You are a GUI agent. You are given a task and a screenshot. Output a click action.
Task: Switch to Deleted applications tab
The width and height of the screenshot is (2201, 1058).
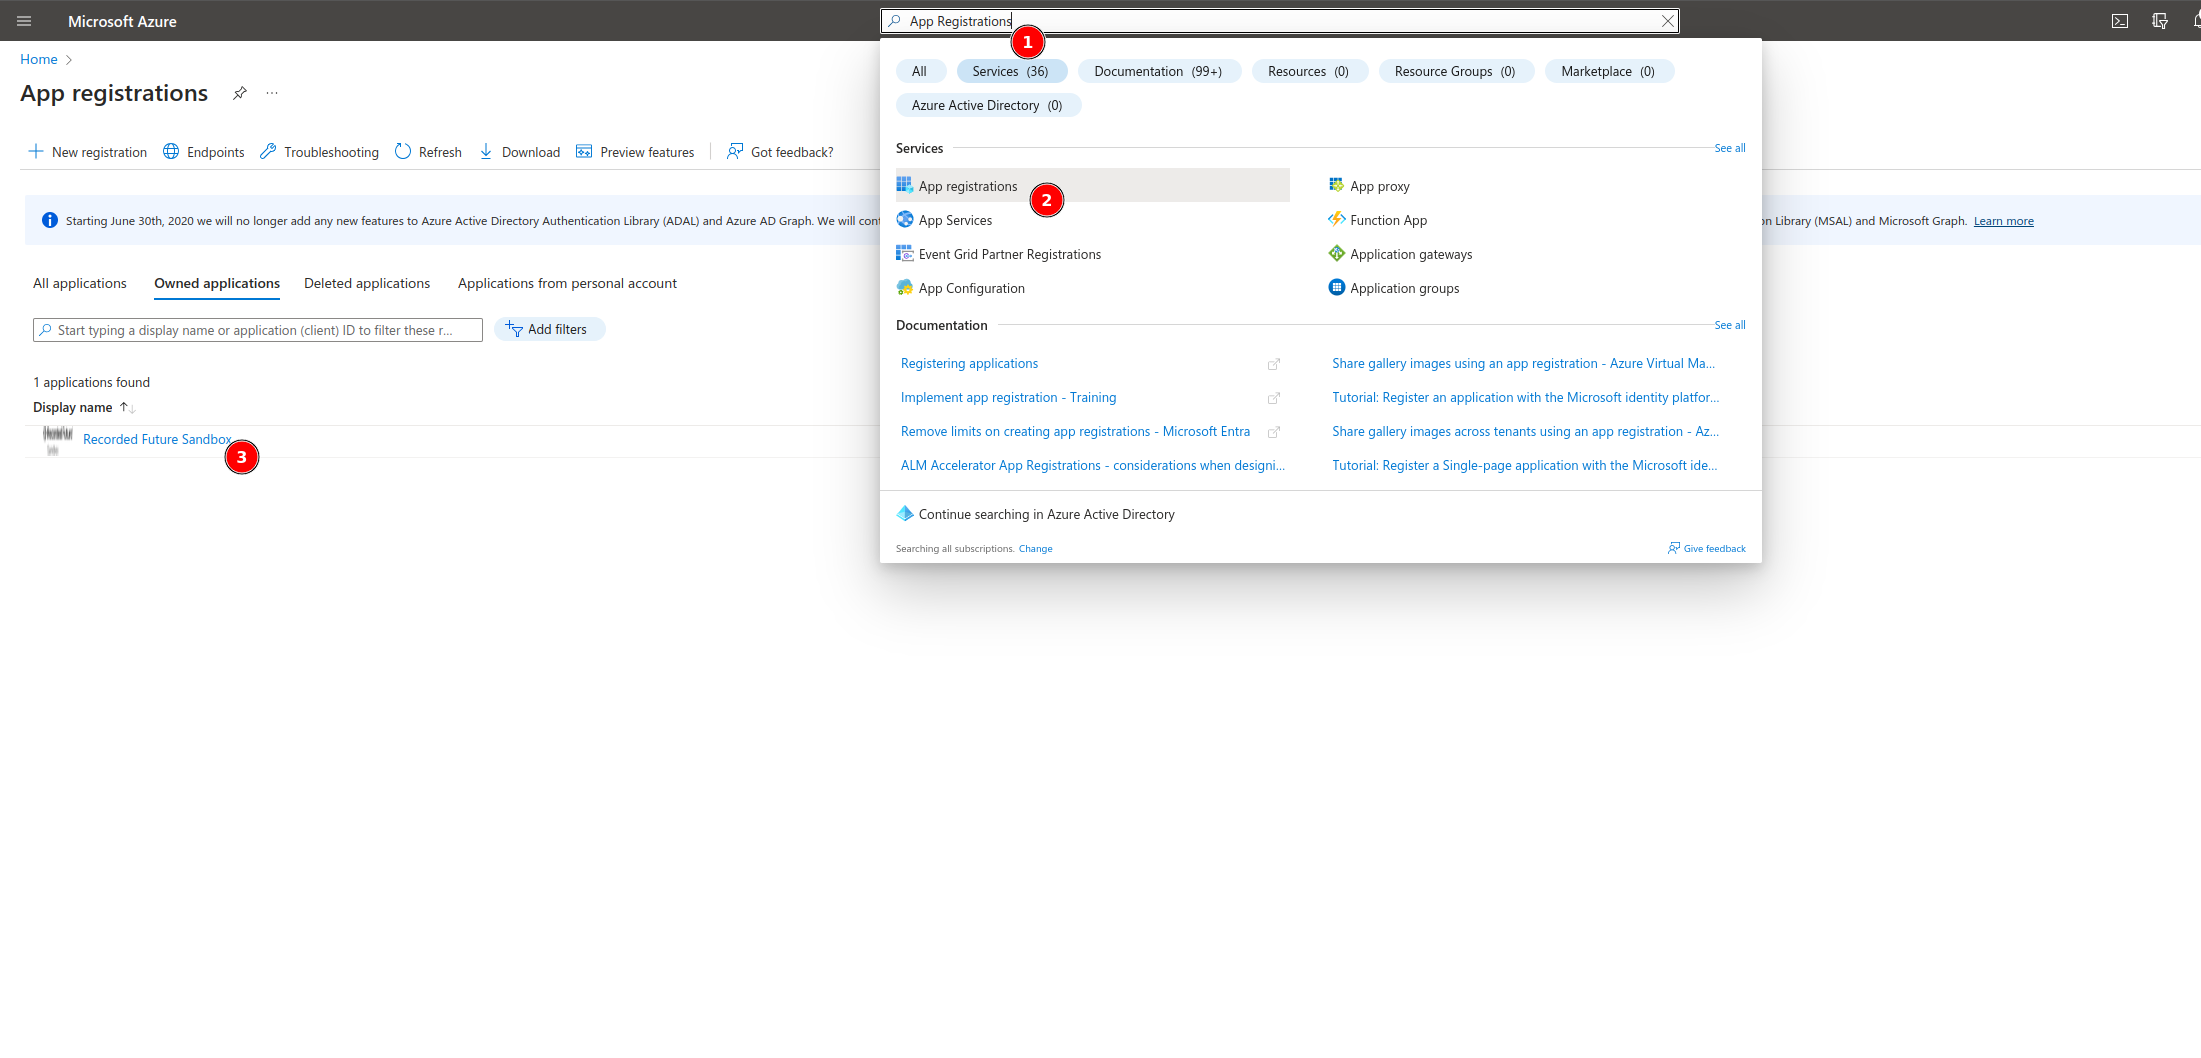[367, 284]
